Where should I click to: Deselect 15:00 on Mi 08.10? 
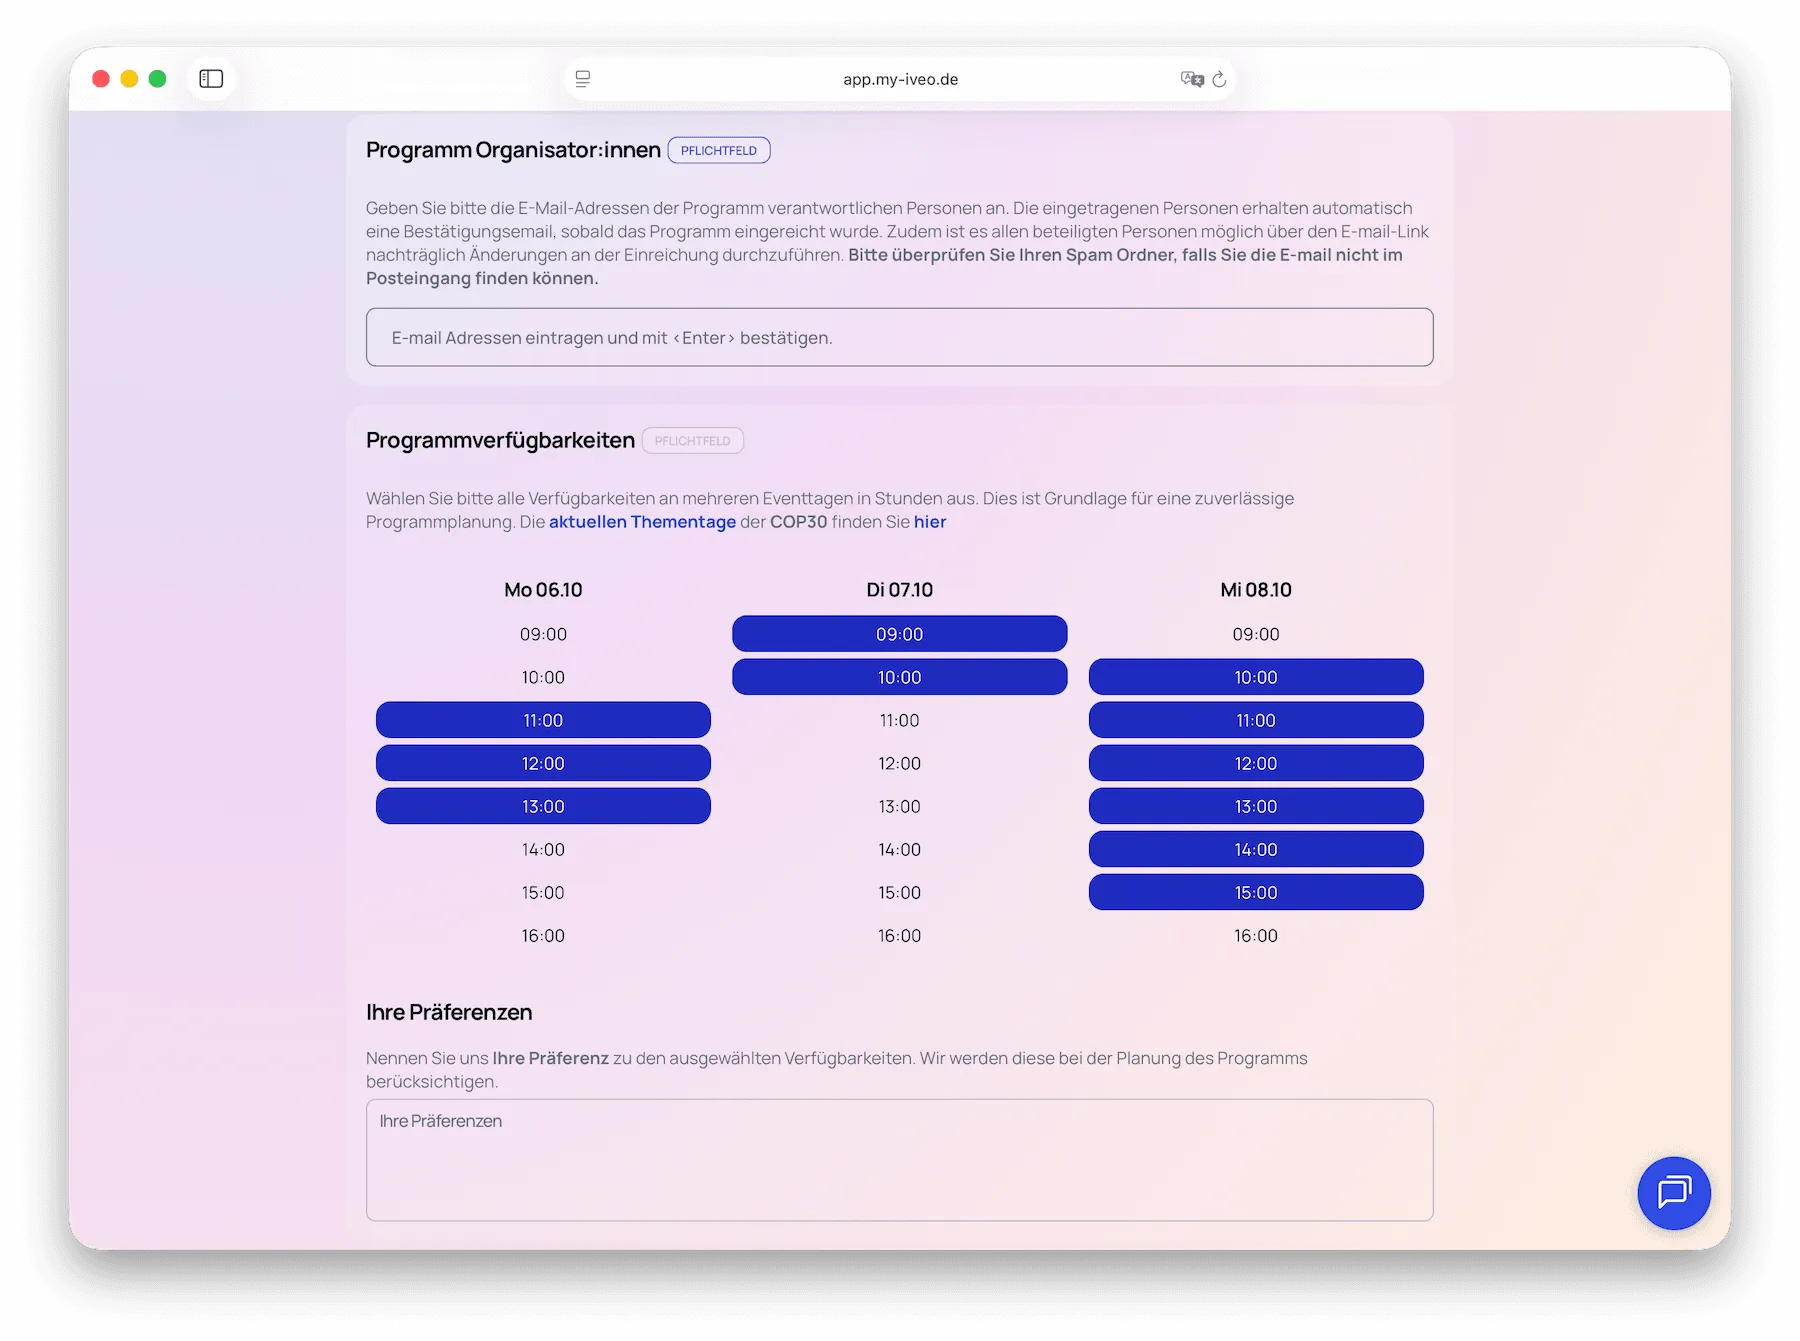(x=1256, y=892)
